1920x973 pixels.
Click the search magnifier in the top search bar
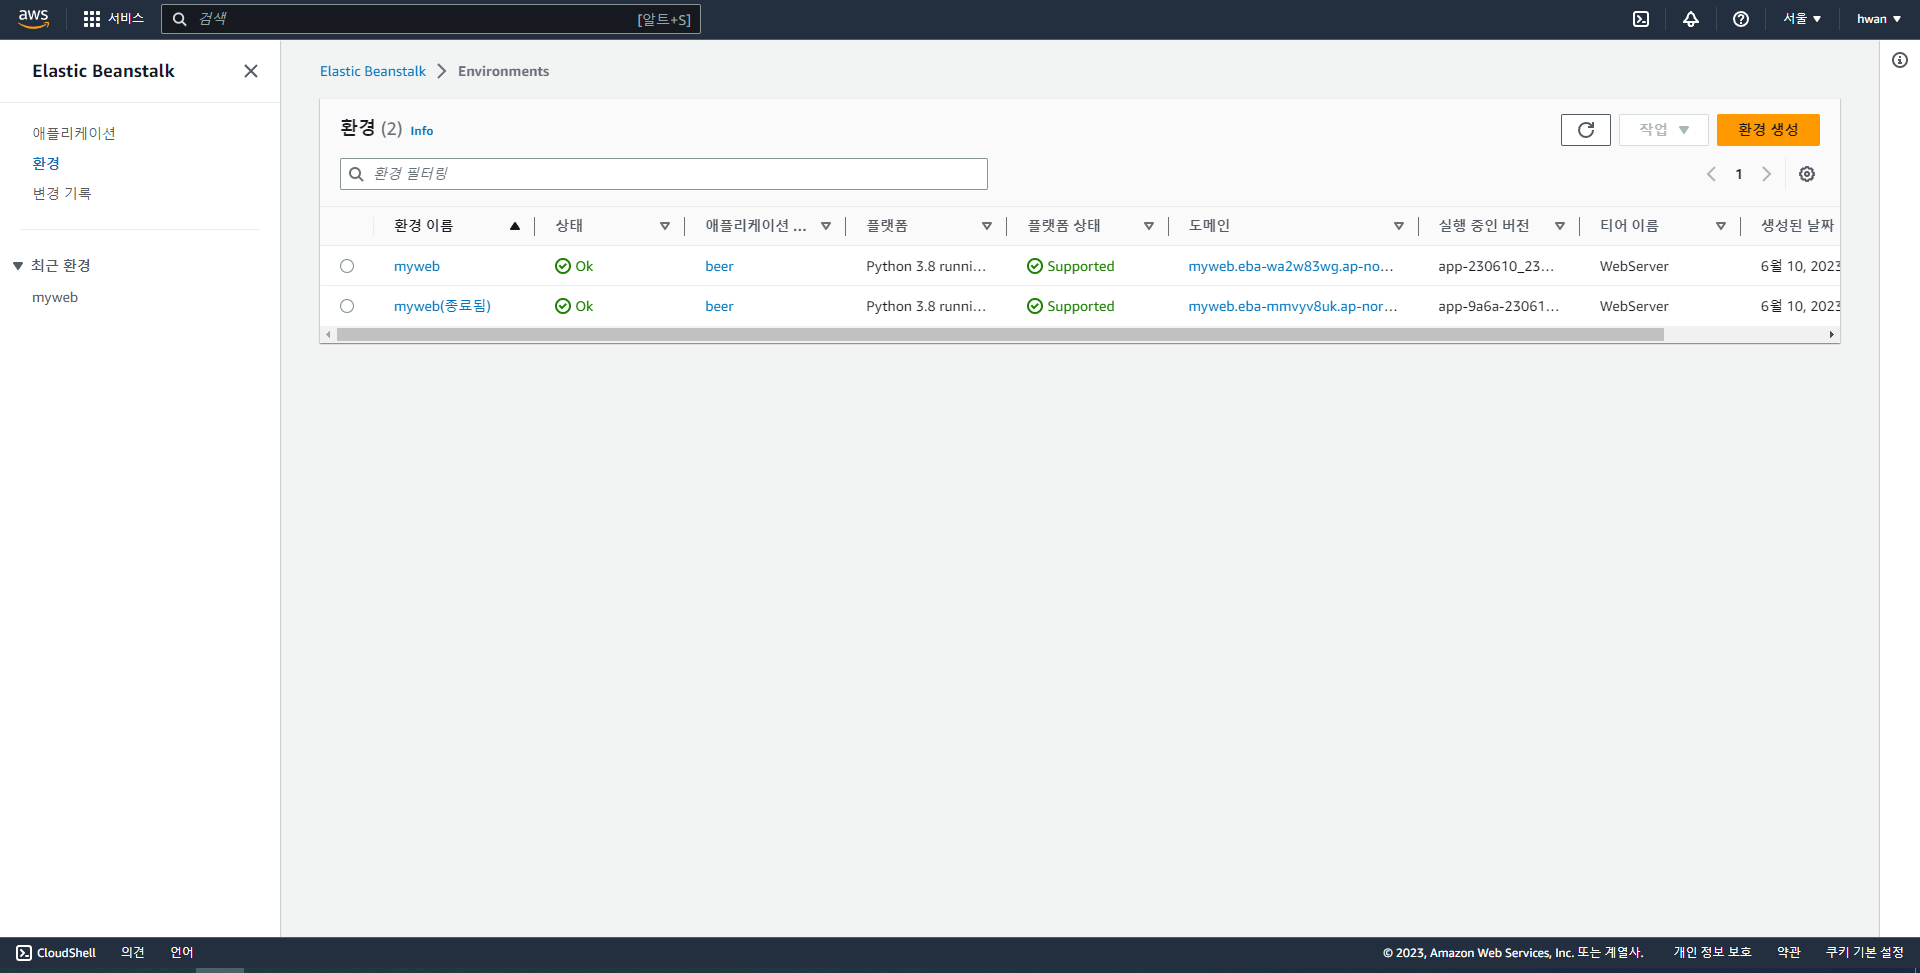(180, 19)
